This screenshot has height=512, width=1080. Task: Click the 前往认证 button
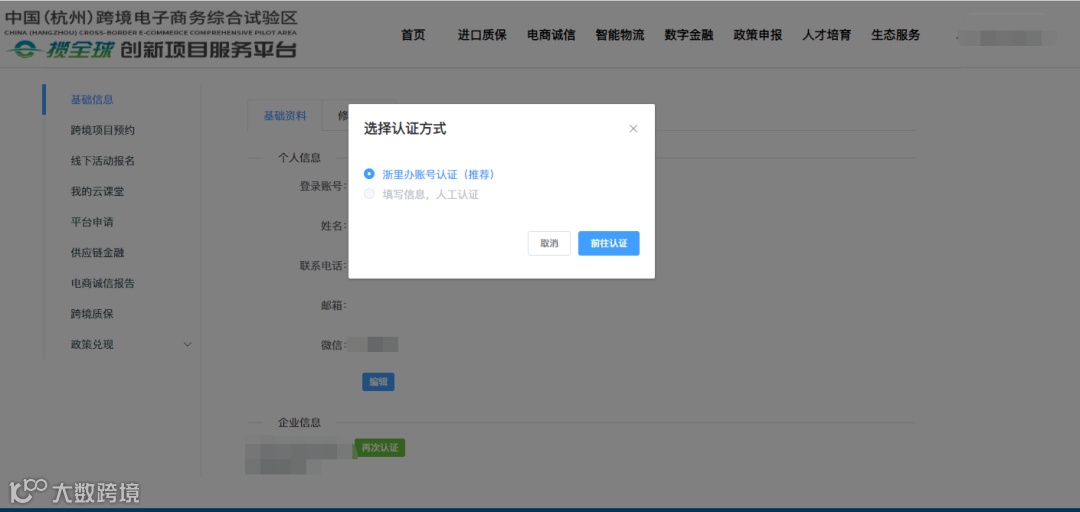click(x=609, y=243)
